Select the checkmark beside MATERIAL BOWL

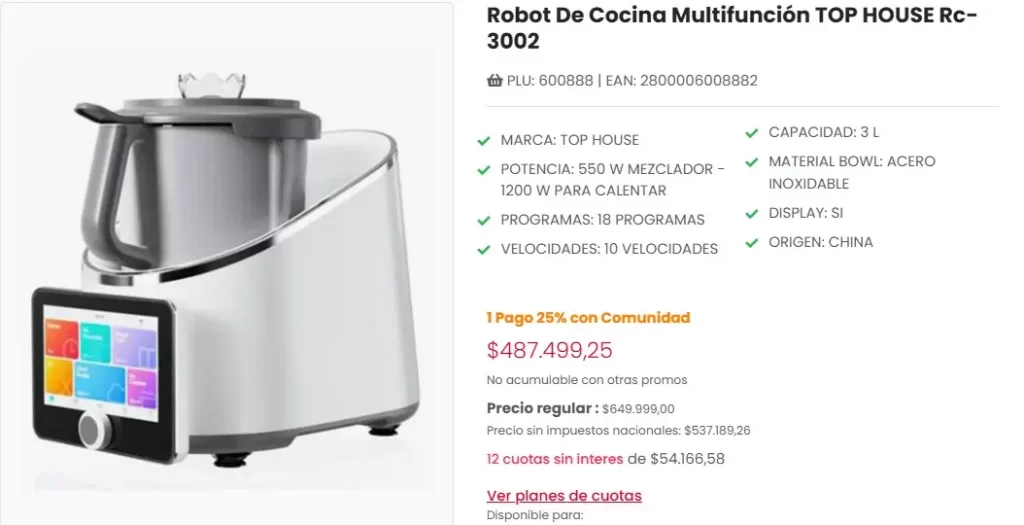click(x=751, y=162)
